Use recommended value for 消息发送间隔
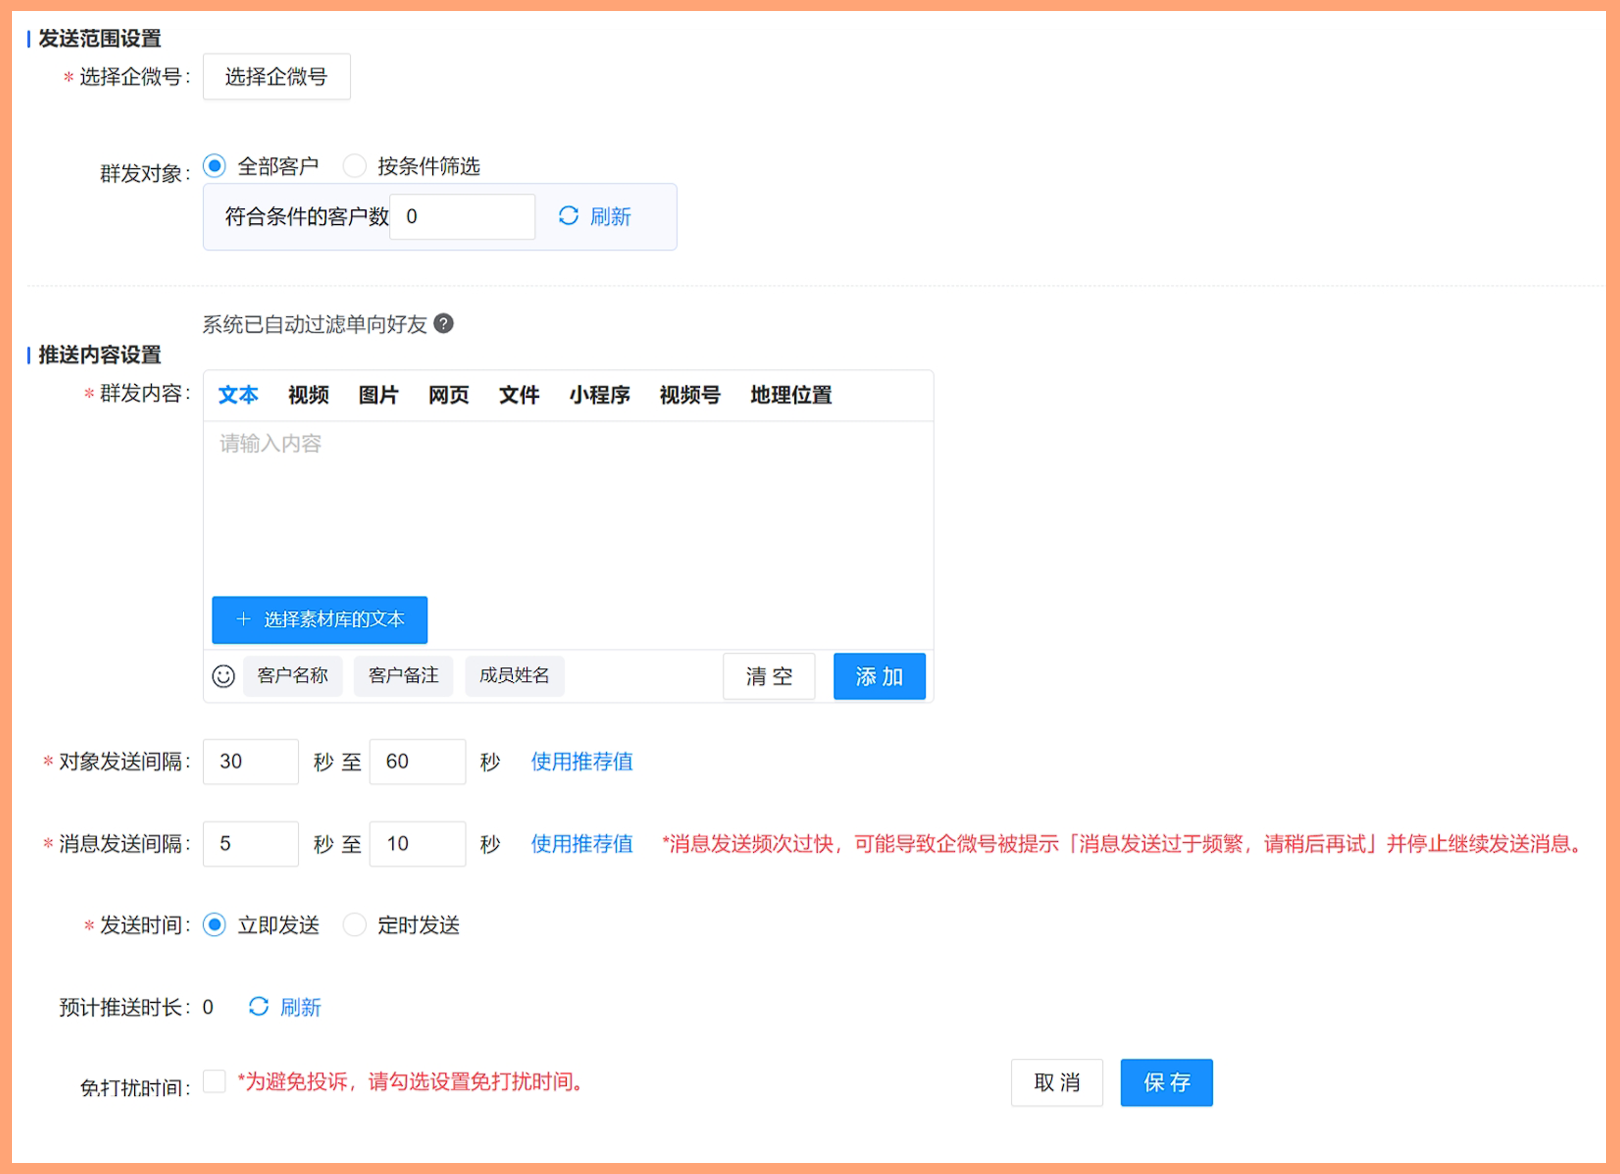 click(582, 844)
